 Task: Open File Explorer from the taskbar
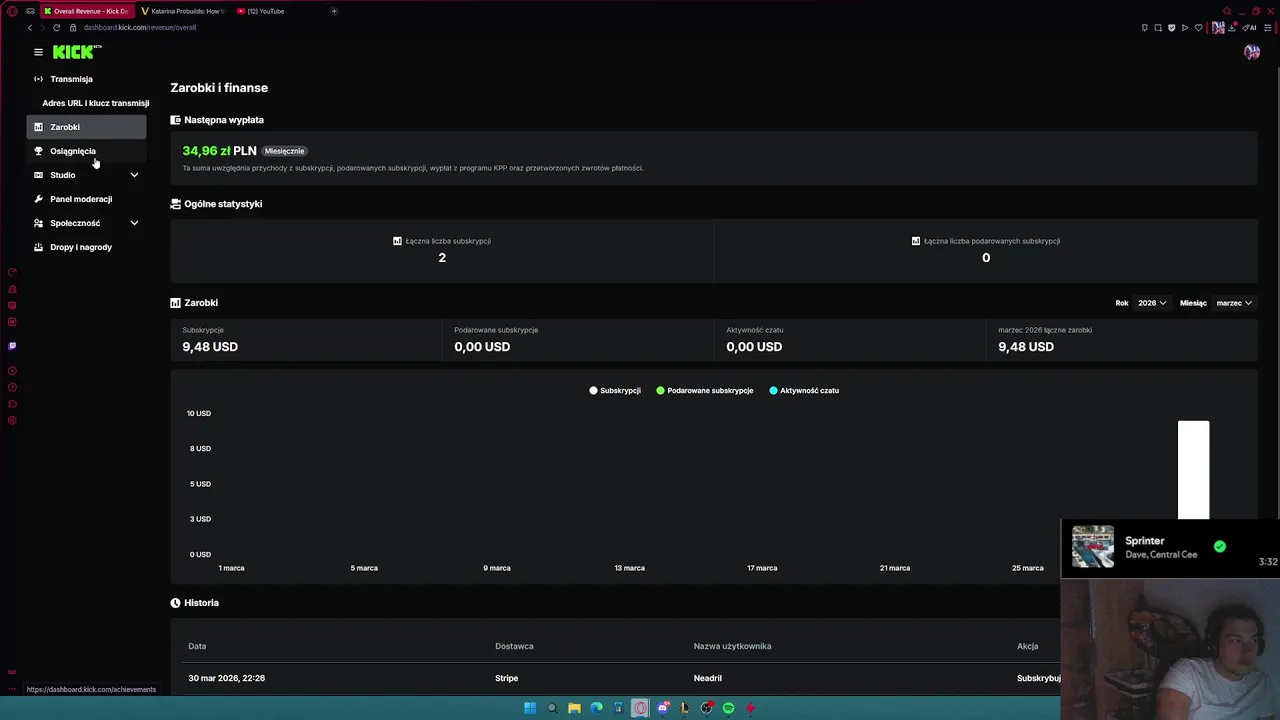[574, 708]
